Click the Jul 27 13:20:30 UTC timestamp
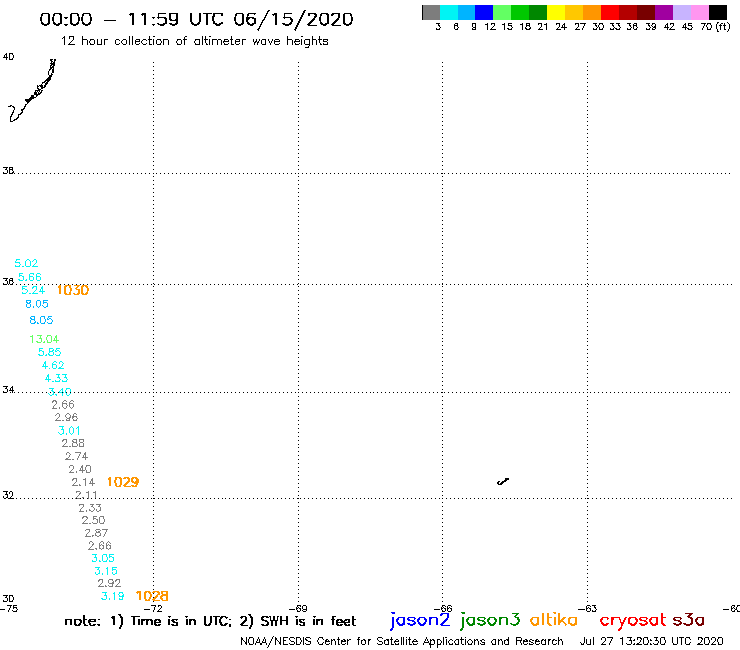Screen dimensions: 740x650 point(651,642)
